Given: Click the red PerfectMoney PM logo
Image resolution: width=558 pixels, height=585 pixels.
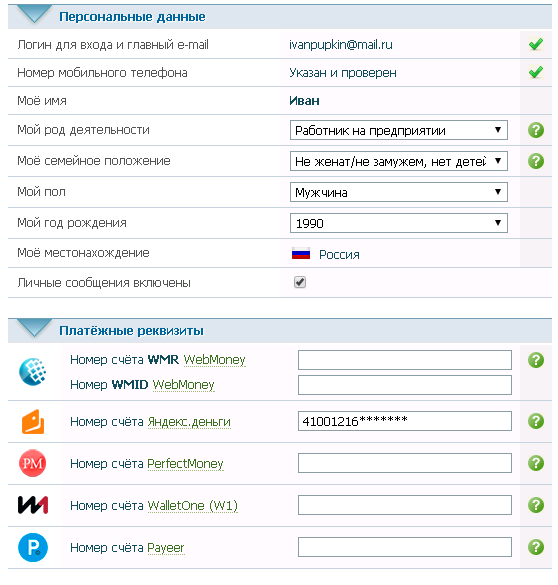Looking at the screenshot, I should (32, 463).
